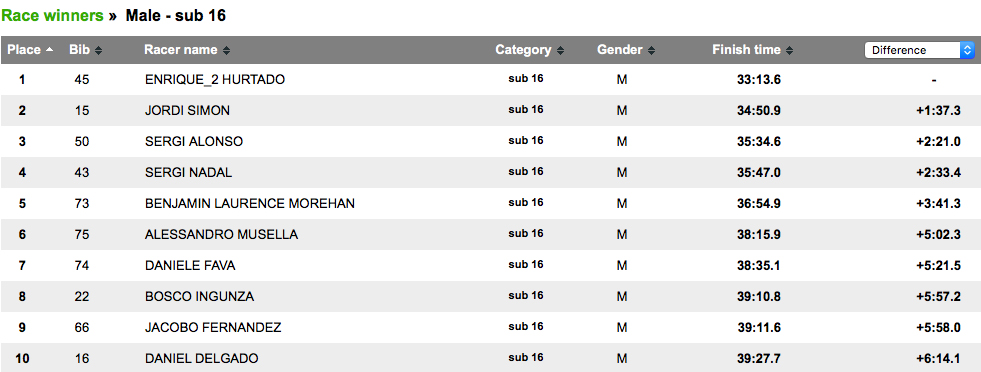Click the Racer name header label

(181, 50)
